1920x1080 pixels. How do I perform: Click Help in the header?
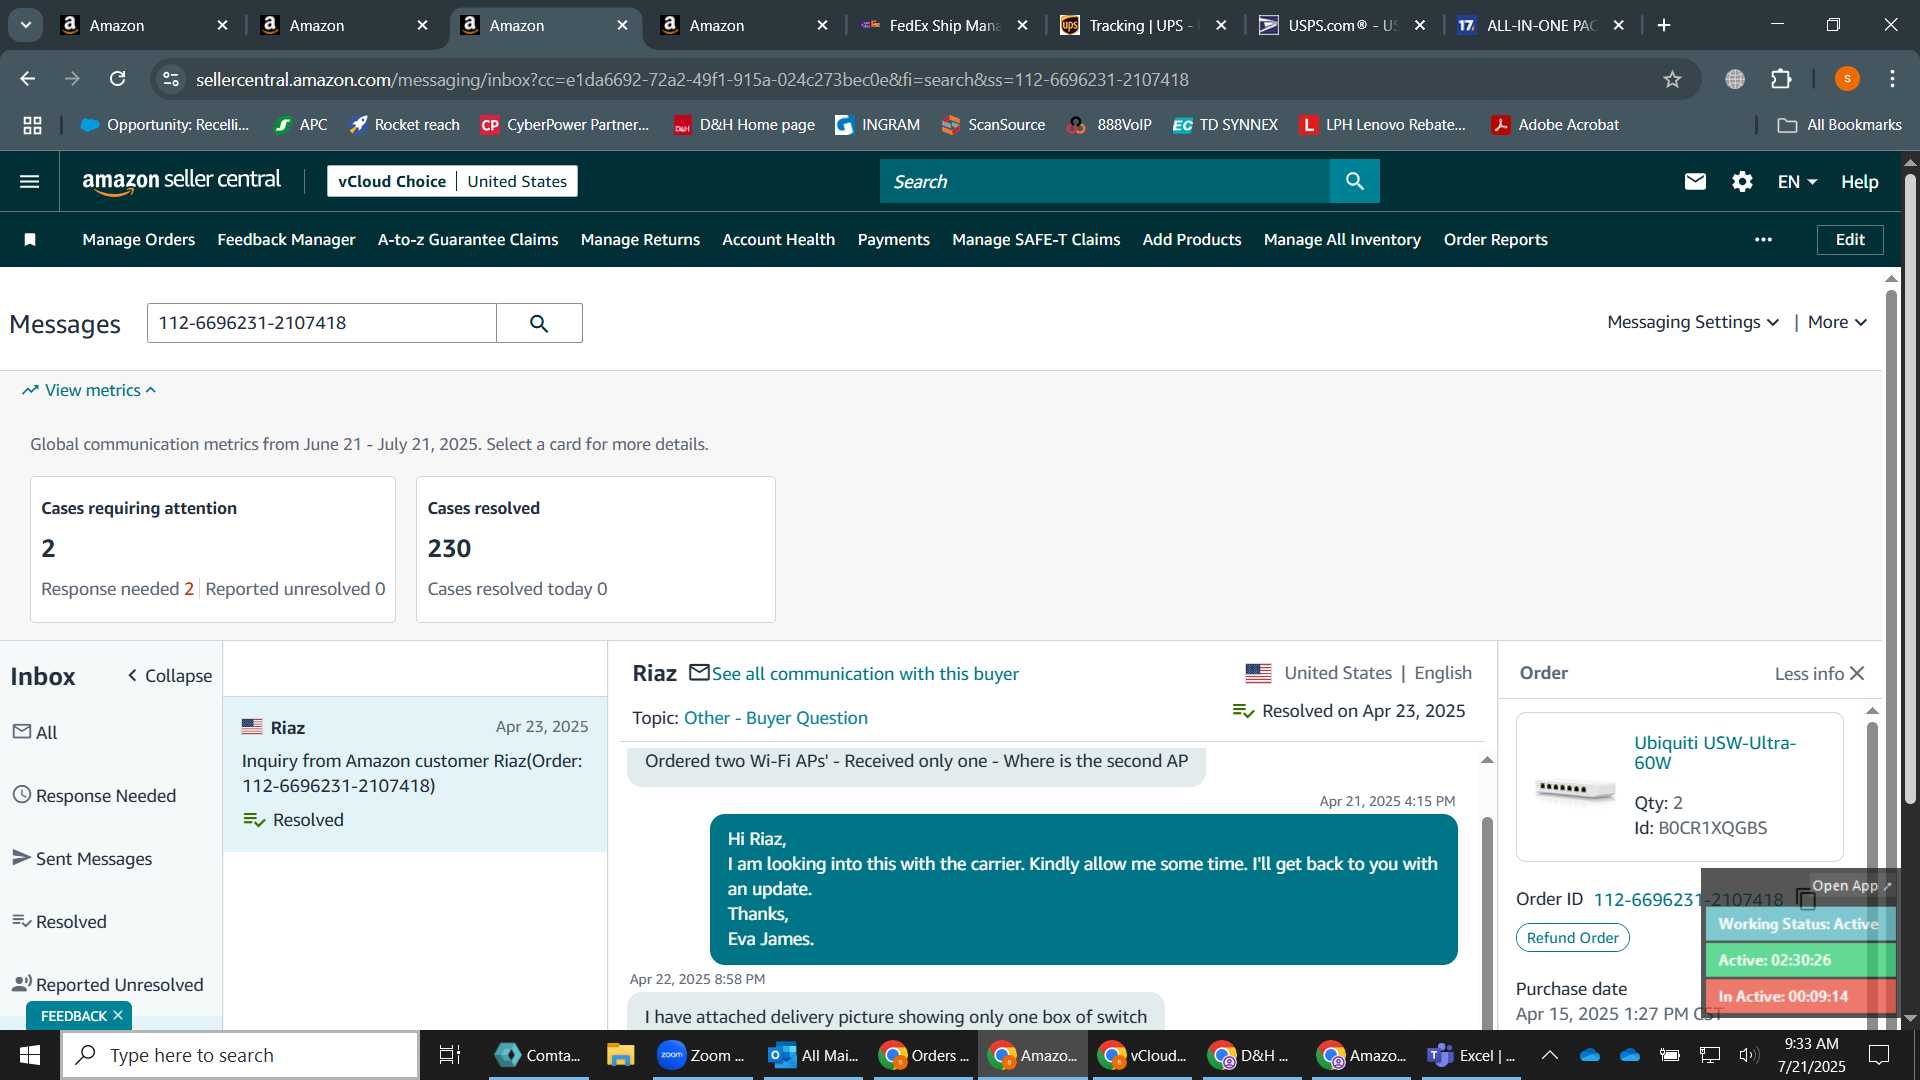(1859, 181)
